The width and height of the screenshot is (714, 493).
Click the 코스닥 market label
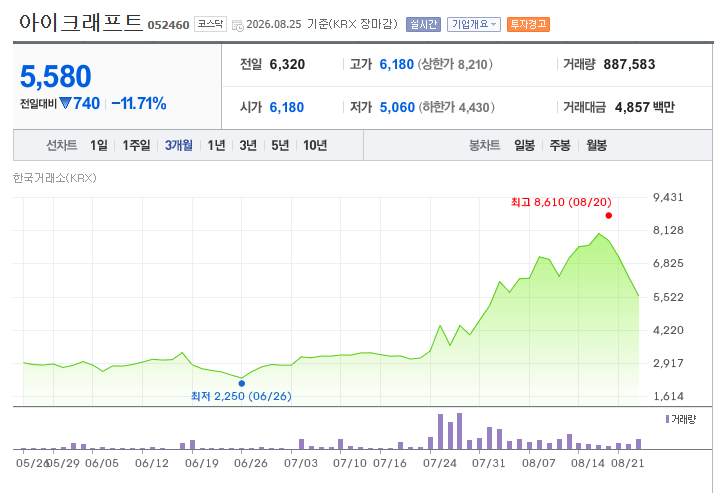(210, 24)
